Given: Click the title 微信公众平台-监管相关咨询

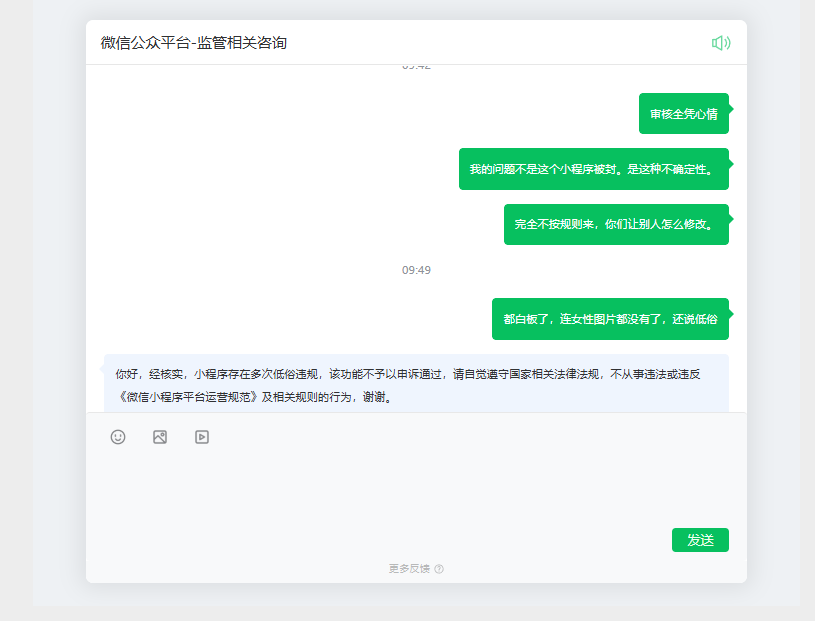Looking at the screenshot, I should pyautogui.click(x=194, y=43).
